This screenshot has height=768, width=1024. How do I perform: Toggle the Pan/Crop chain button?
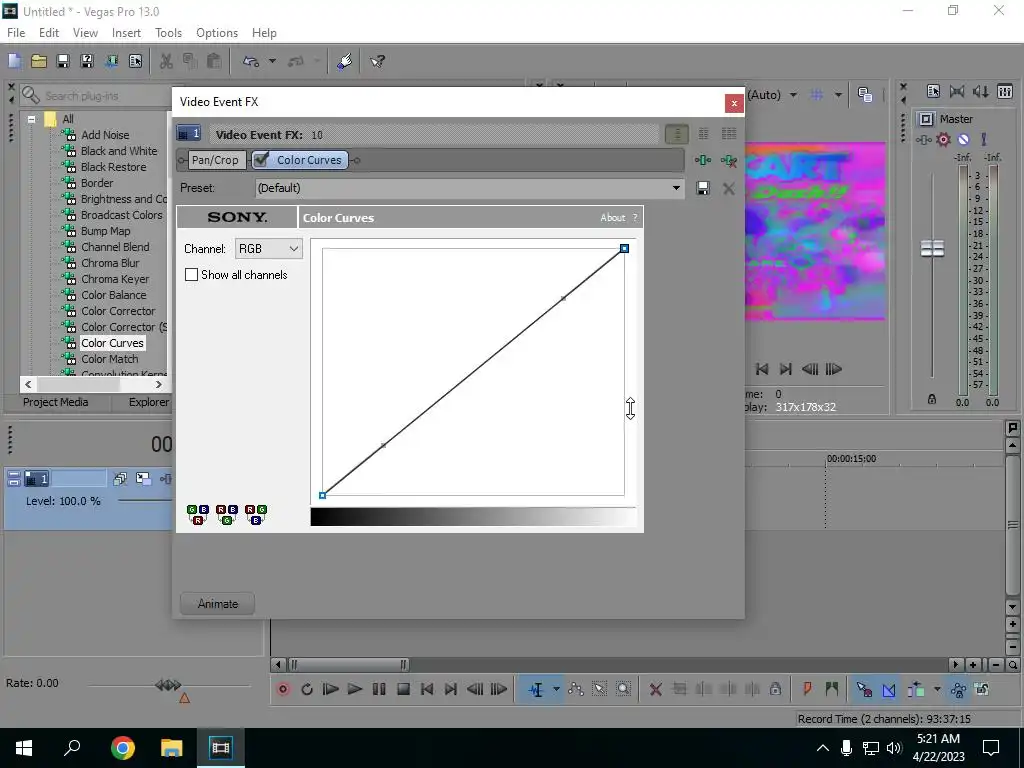215,160
